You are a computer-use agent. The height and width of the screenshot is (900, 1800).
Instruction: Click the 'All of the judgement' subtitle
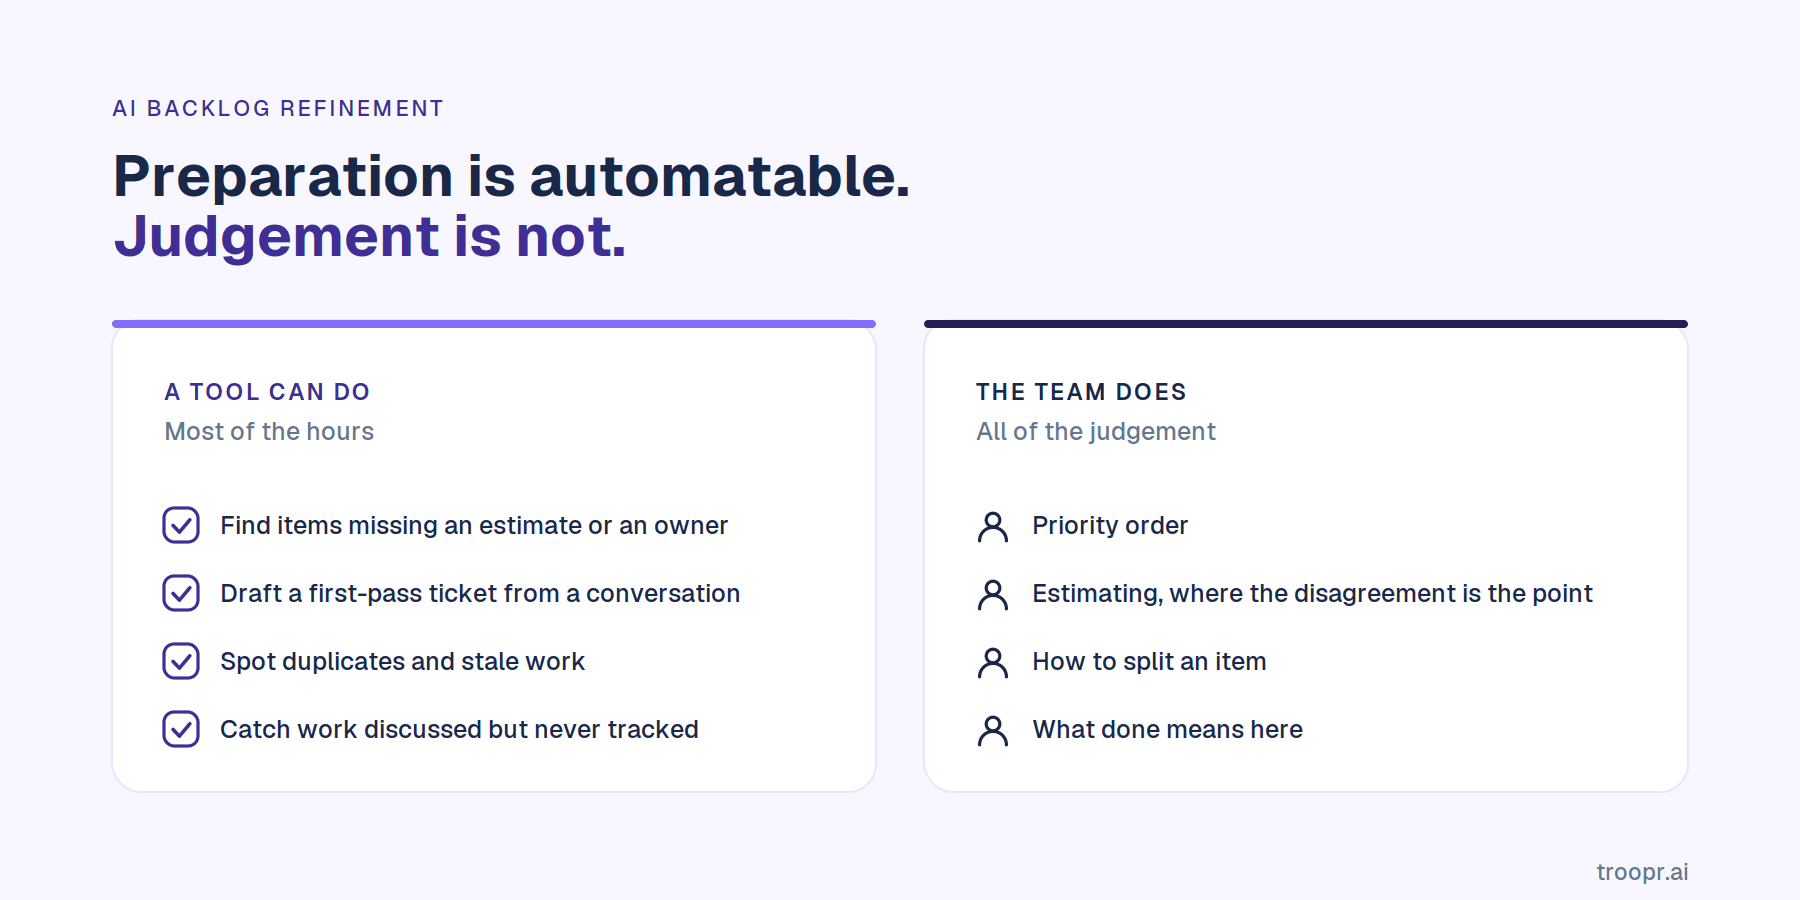1096,431
